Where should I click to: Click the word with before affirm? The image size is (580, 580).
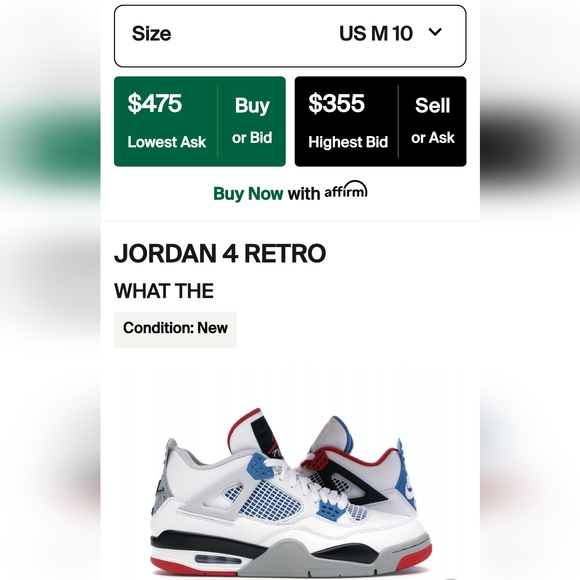[304, 194]
